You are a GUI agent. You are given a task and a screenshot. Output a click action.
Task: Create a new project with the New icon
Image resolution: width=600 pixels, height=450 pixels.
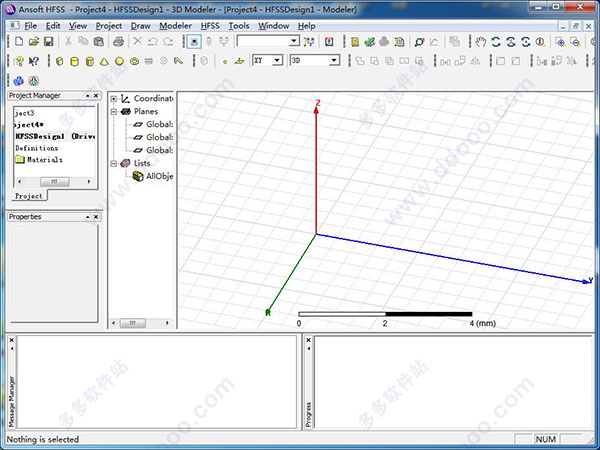[x=19, y=41]
